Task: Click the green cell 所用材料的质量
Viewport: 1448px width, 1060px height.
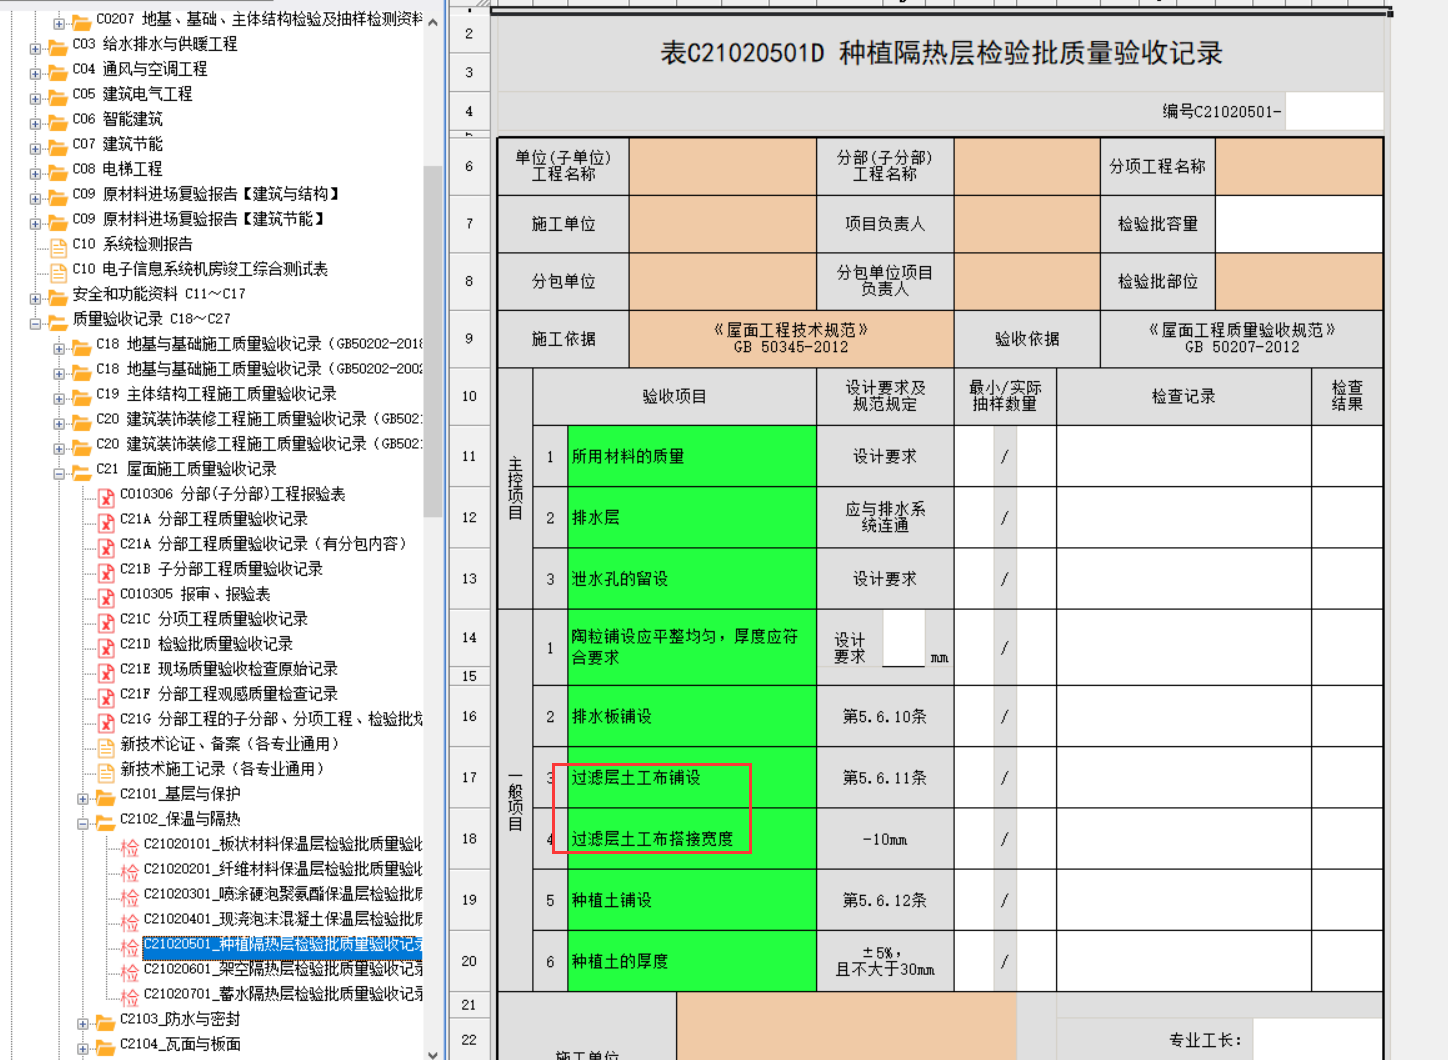Action: (692, 456)
